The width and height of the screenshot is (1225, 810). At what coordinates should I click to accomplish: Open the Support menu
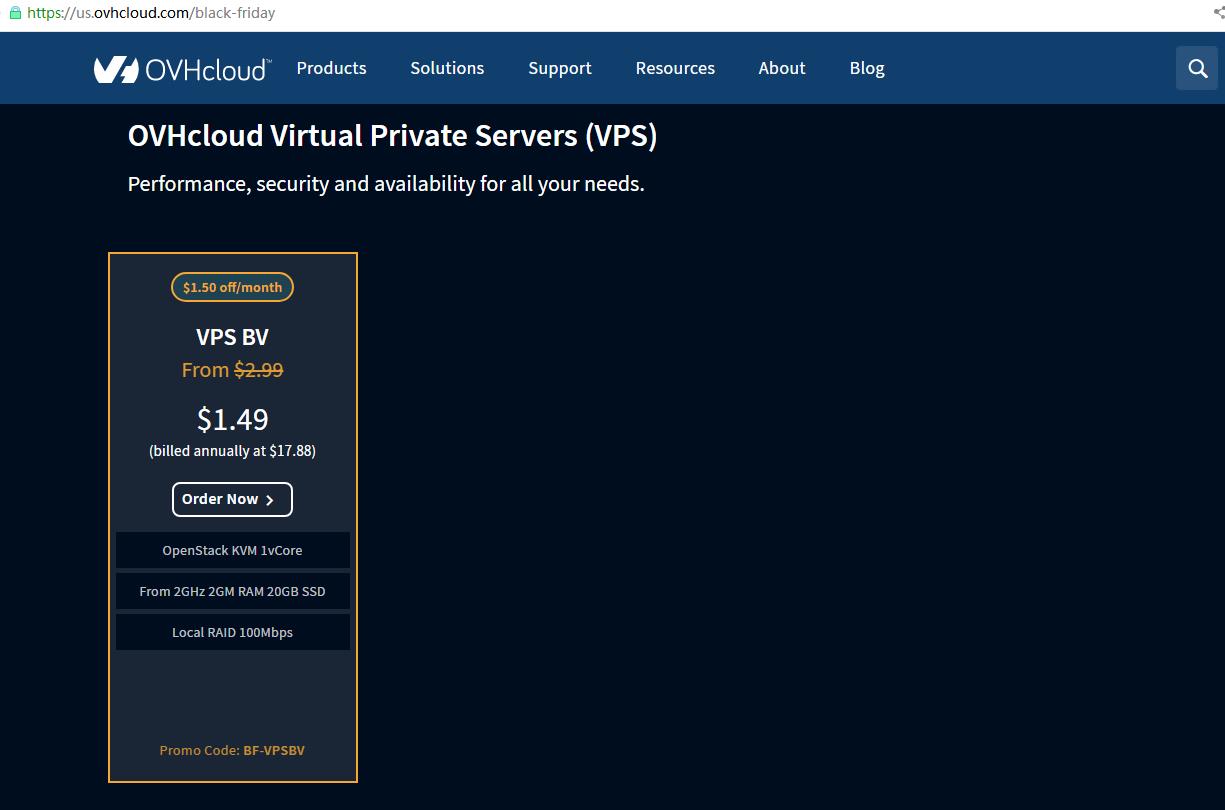560,68
